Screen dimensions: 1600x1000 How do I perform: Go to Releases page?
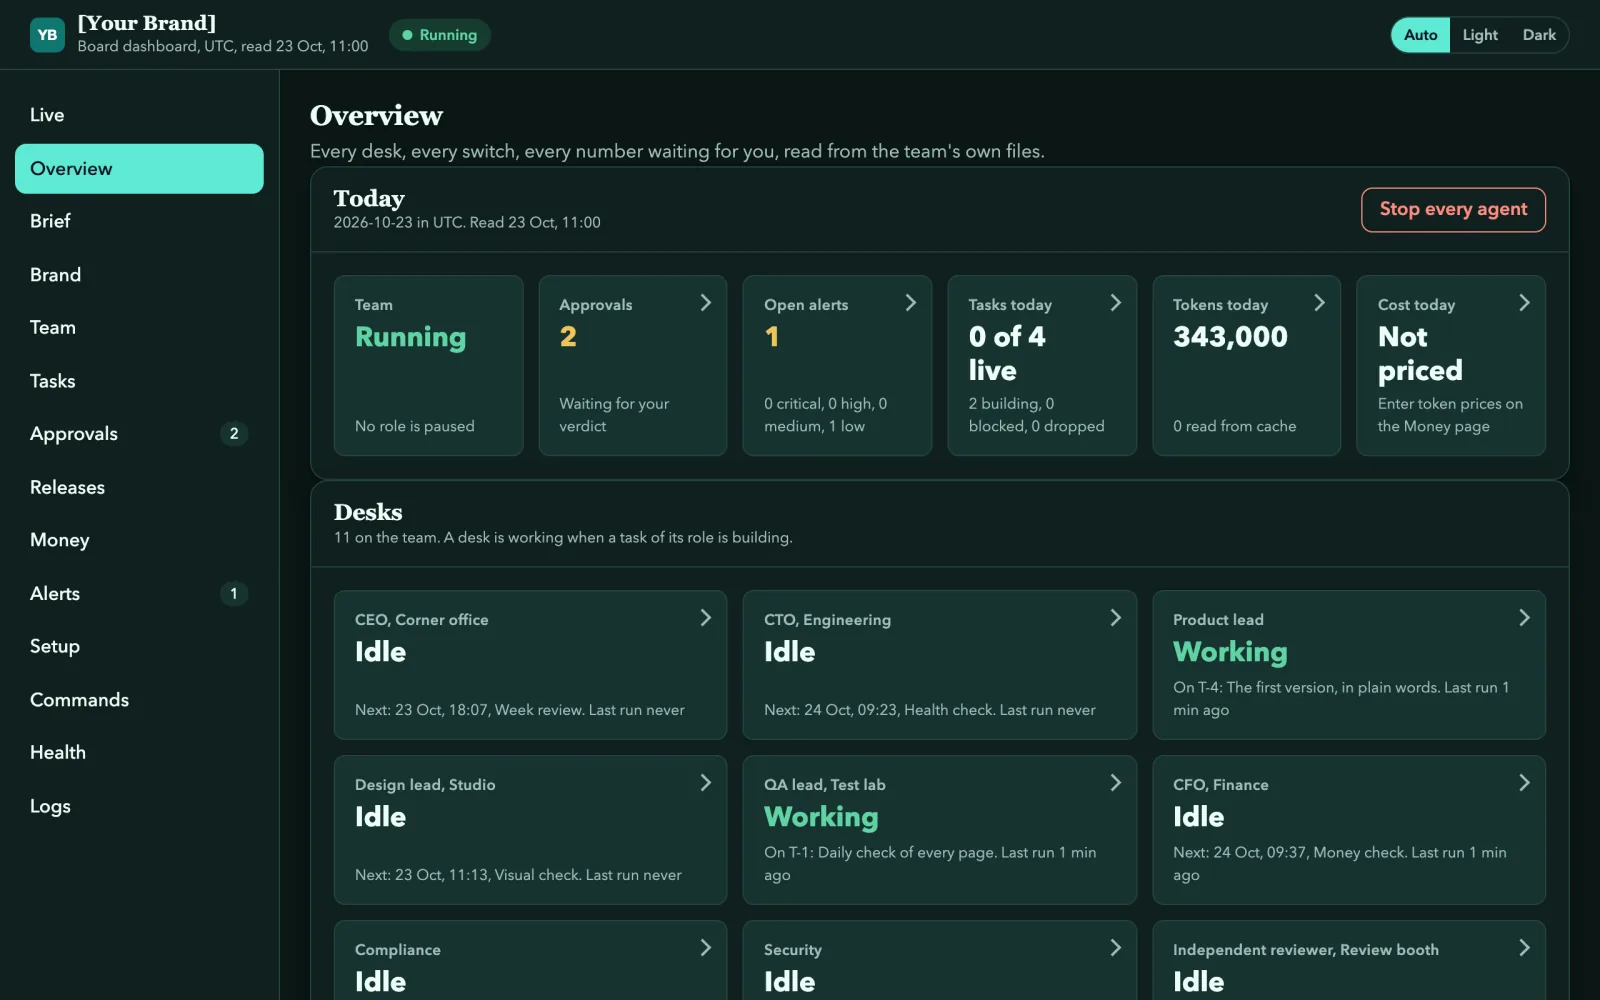pos(139,487)
